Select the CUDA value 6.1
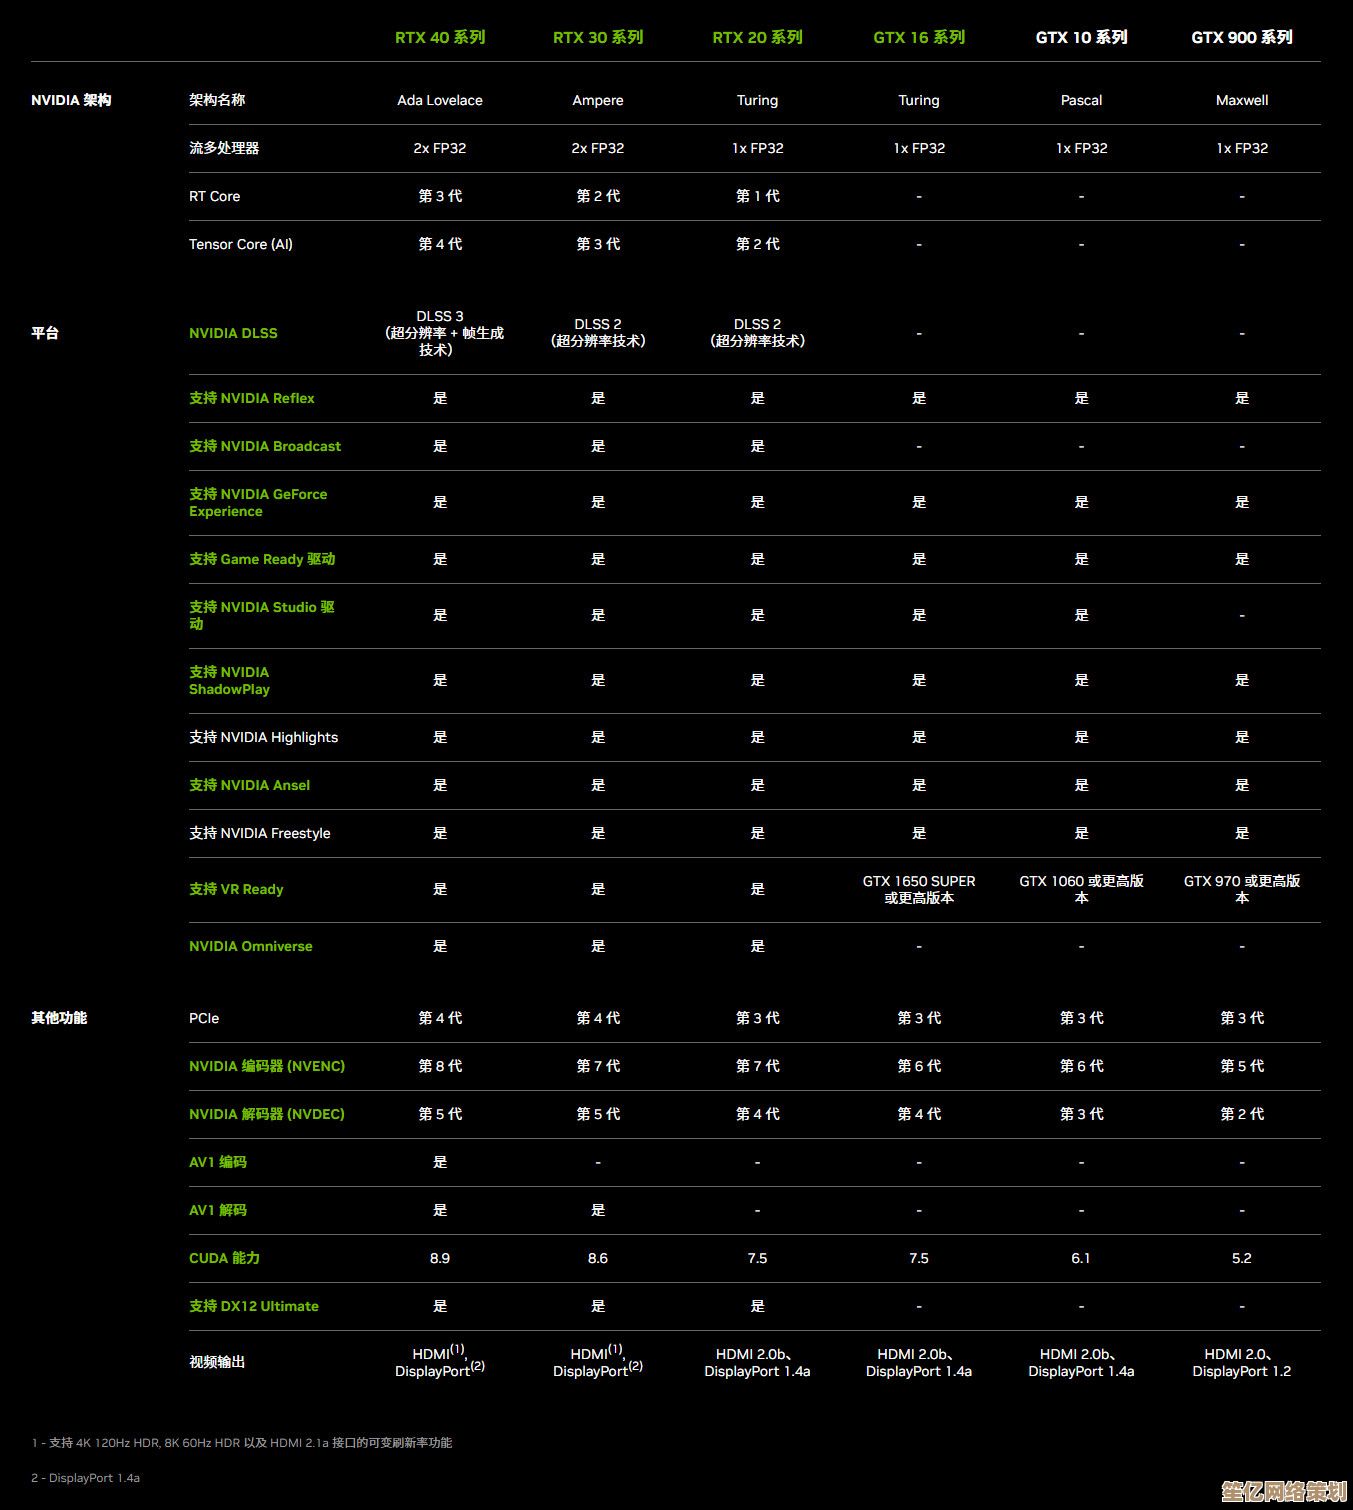The width and height of the screenshot is (1353, 1510). click(x=1081, y=1258)
